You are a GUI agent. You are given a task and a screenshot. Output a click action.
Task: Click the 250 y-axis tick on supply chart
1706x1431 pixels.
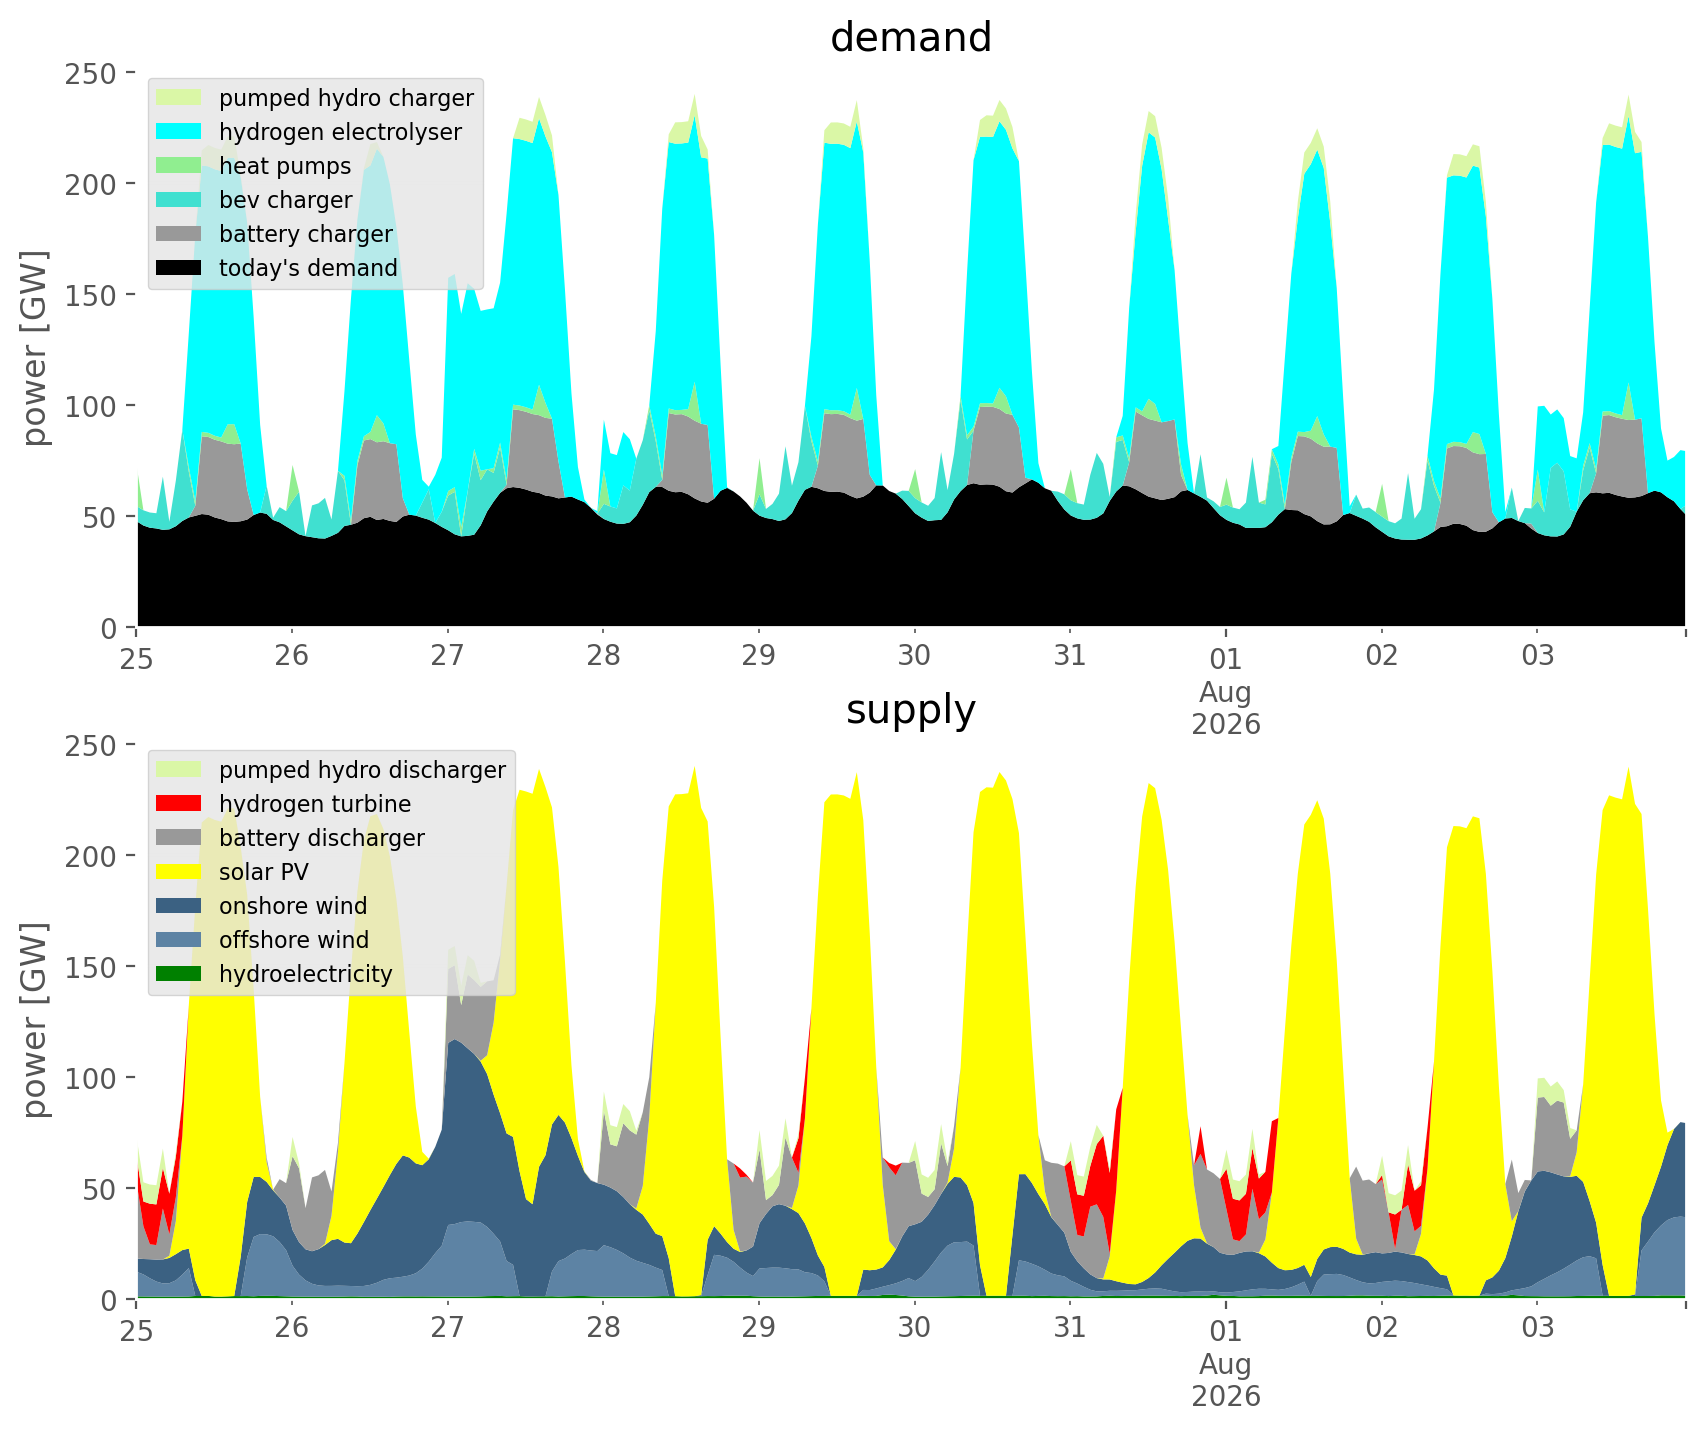click(93, 746)
